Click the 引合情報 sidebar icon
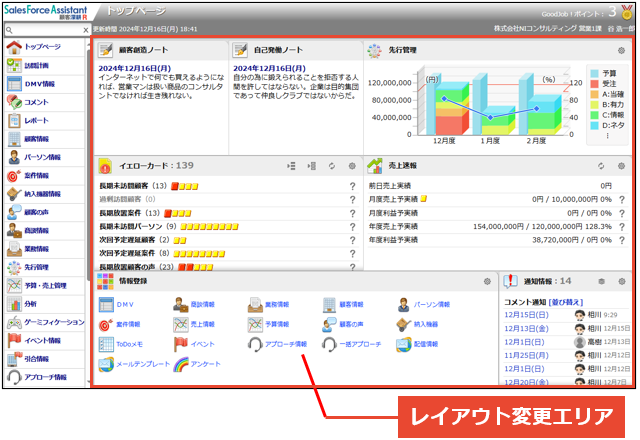This screenshot has width=640, height=440. tap(14, 359)
